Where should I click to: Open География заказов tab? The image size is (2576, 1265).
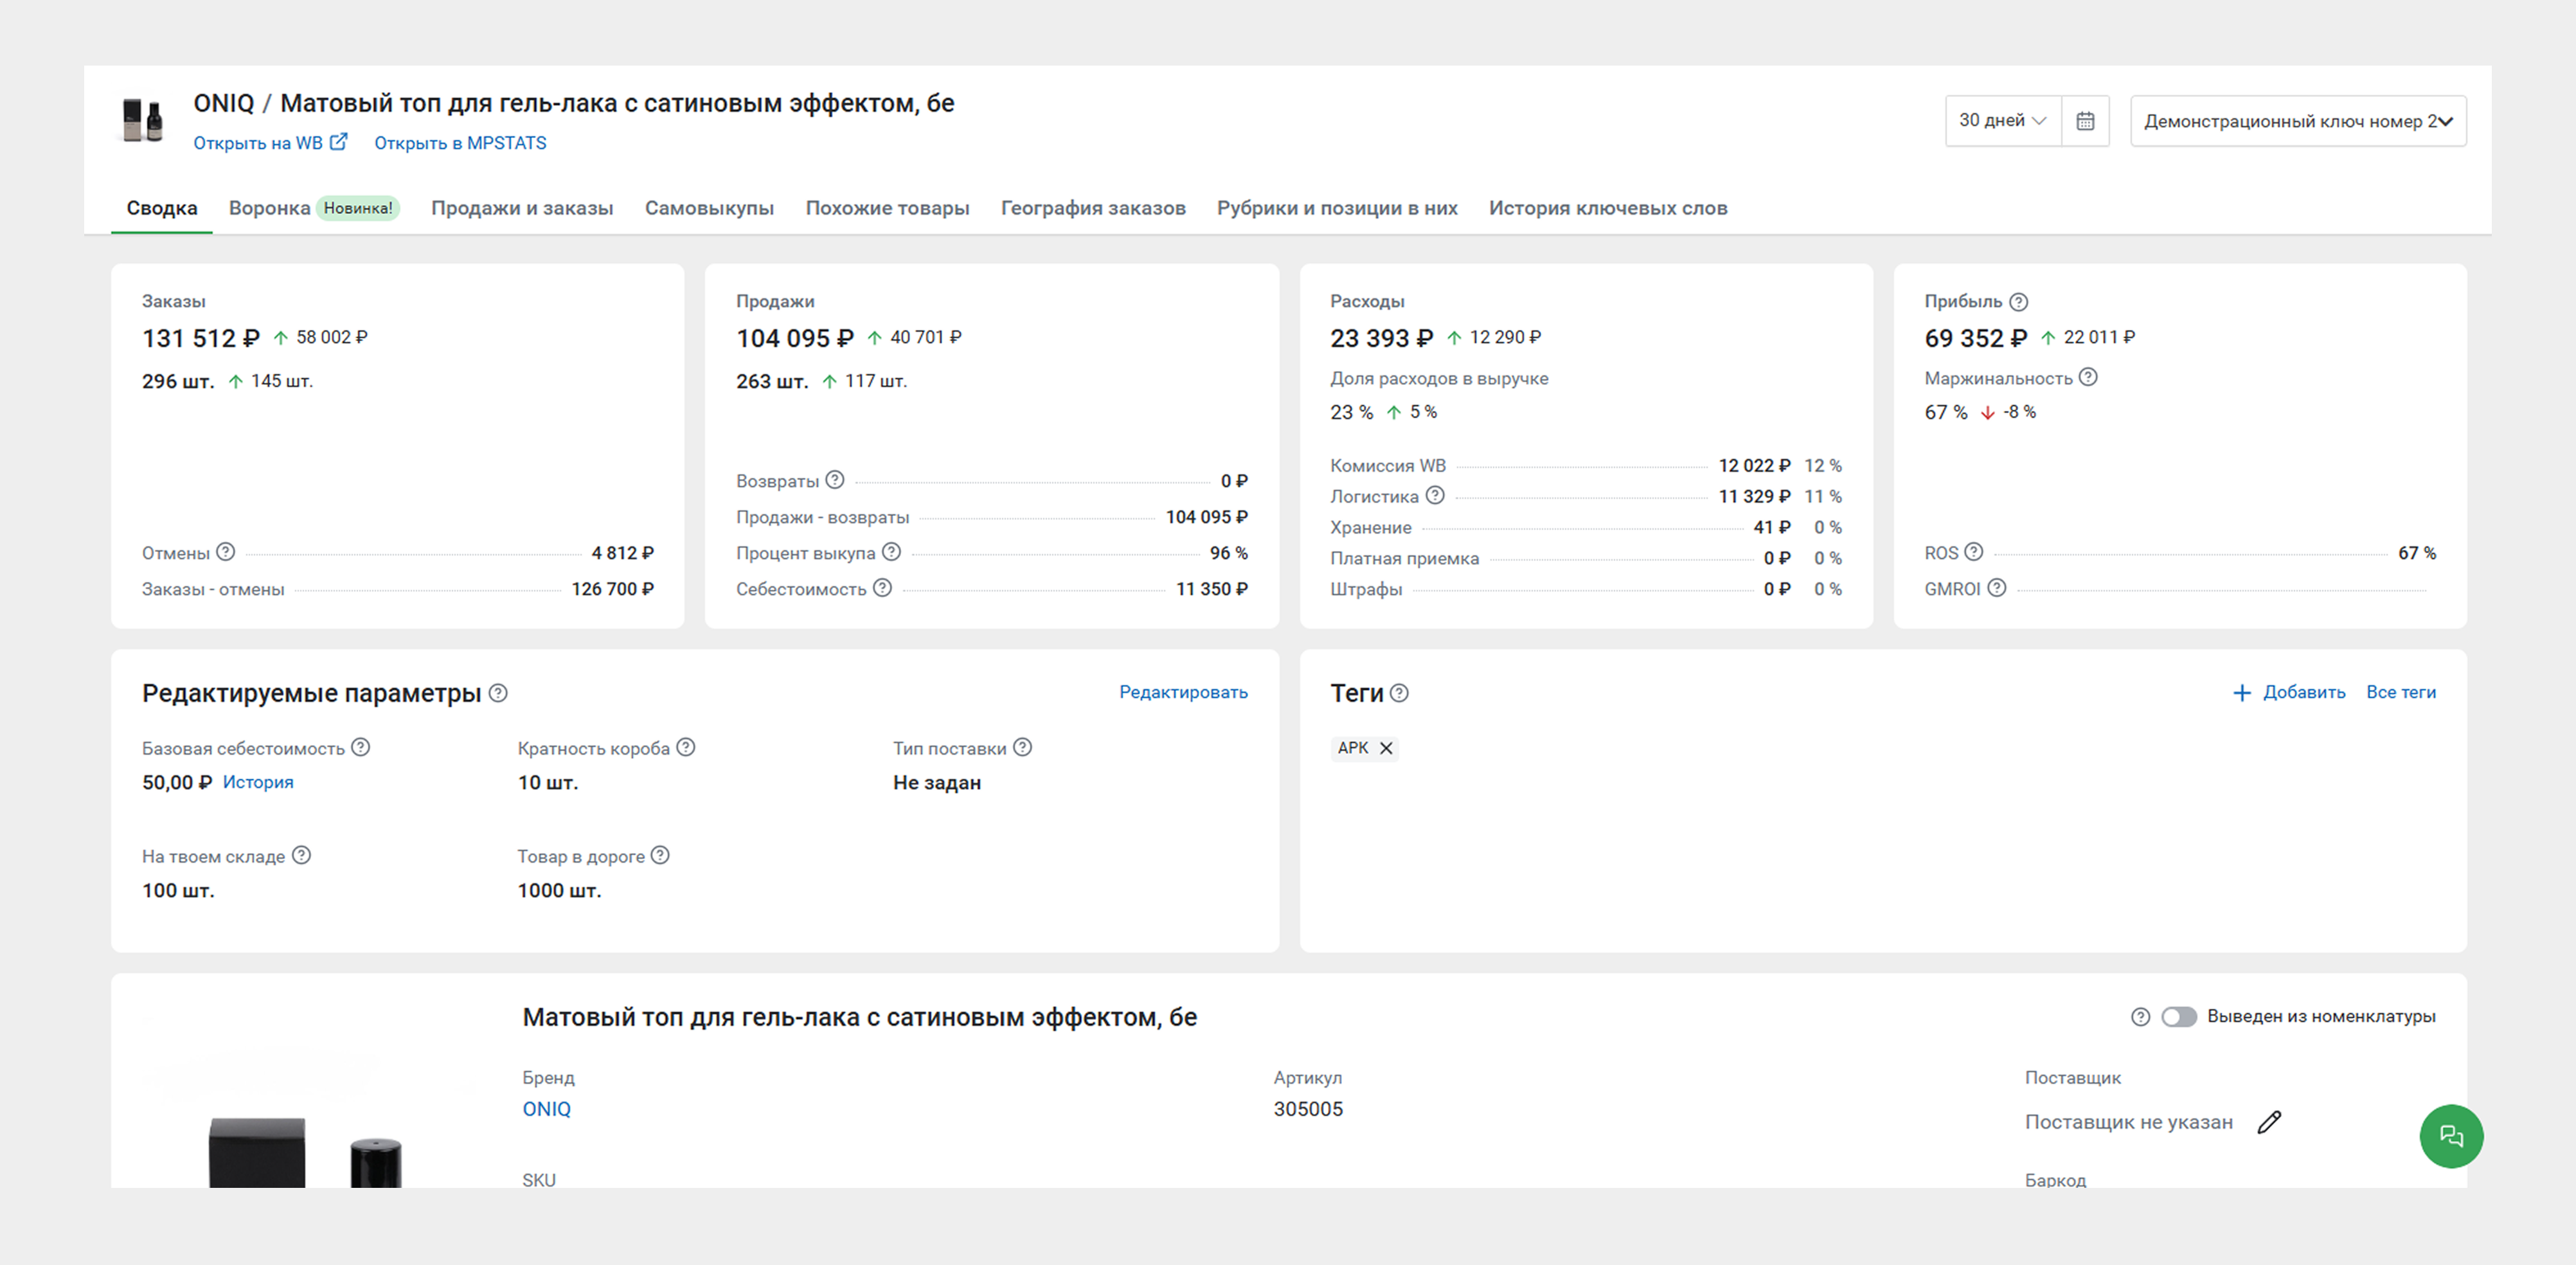coord(1092,208)
